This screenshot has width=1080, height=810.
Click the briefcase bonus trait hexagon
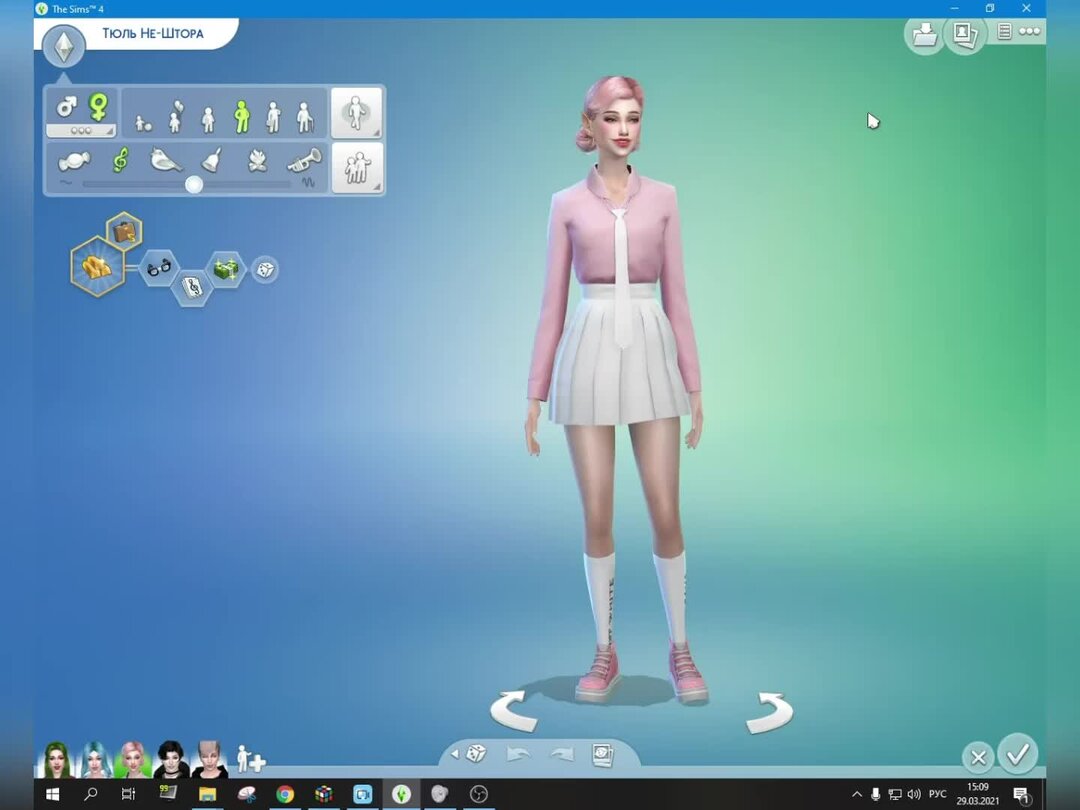tap(124, 232)
